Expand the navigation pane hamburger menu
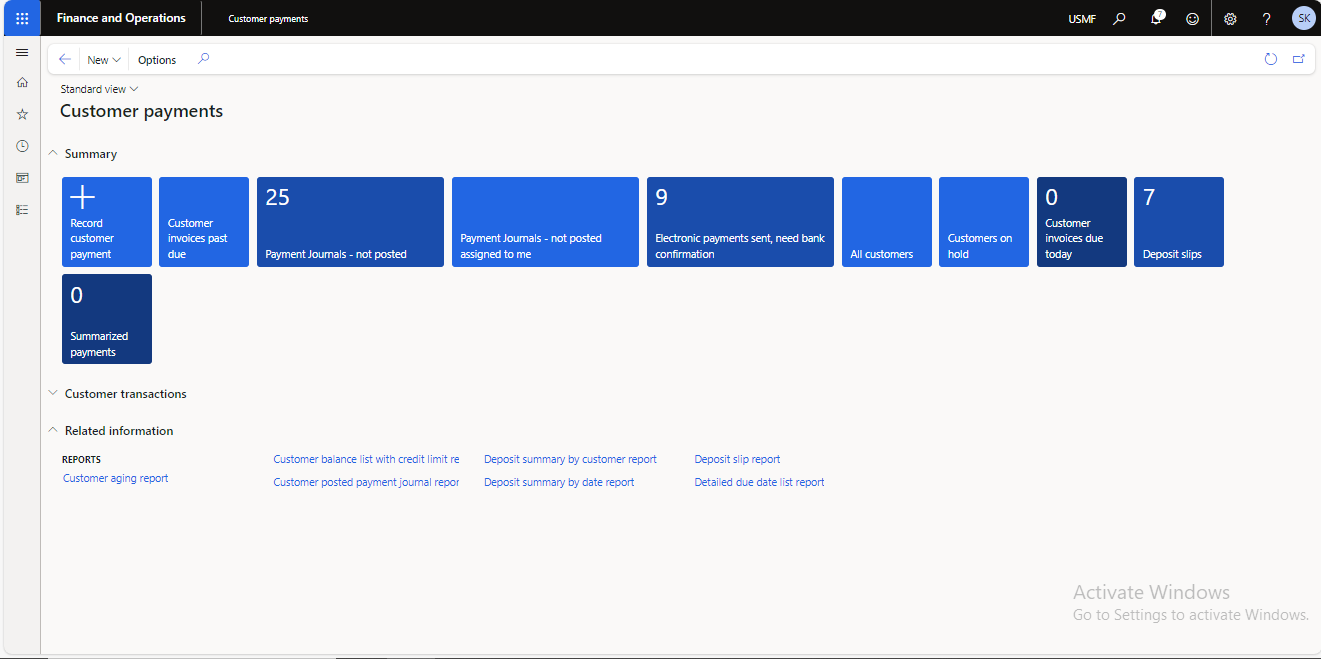Image resolution: width=1321 pixels, height=659 pixels. coord(22,52)
